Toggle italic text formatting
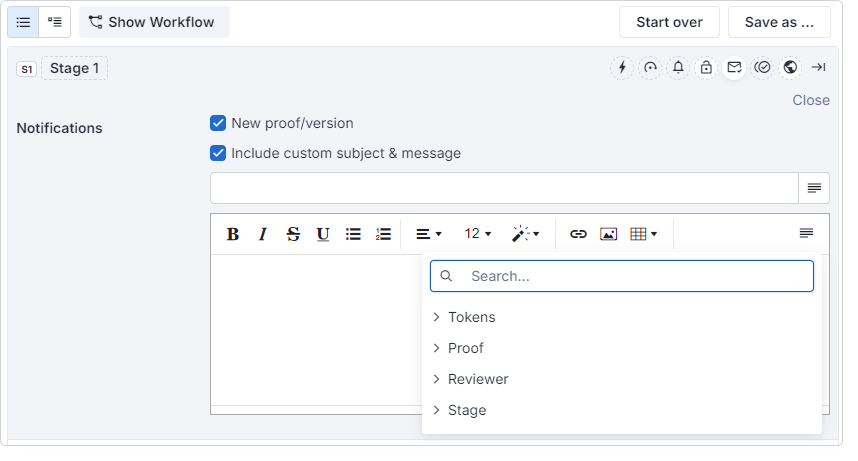 point(263,234)
